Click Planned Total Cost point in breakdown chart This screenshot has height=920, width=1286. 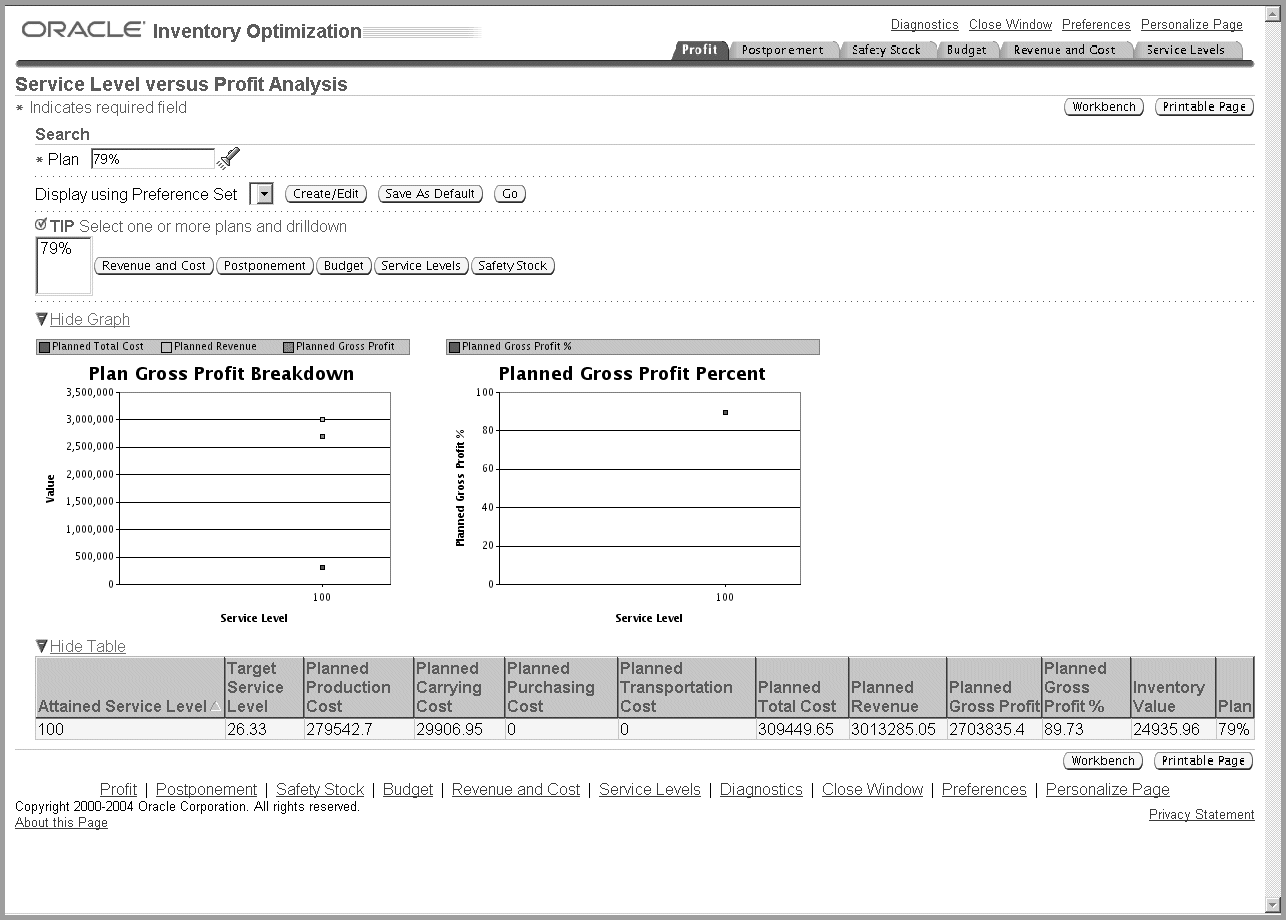[x=322, y=567]
